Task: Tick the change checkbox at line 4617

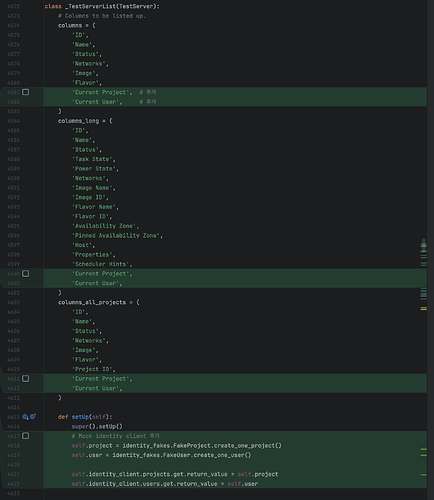Action: pyautogui.click(x=26, y=436)
